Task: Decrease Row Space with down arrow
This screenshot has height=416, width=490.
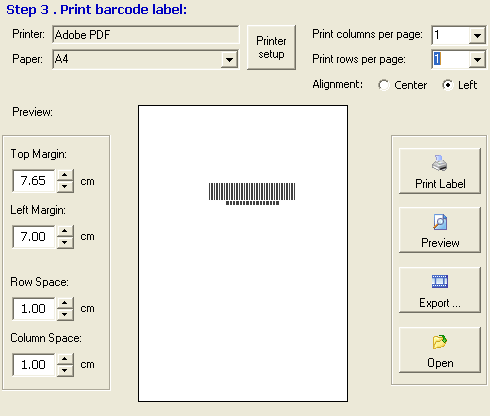Action: click(x=65, y=314)
